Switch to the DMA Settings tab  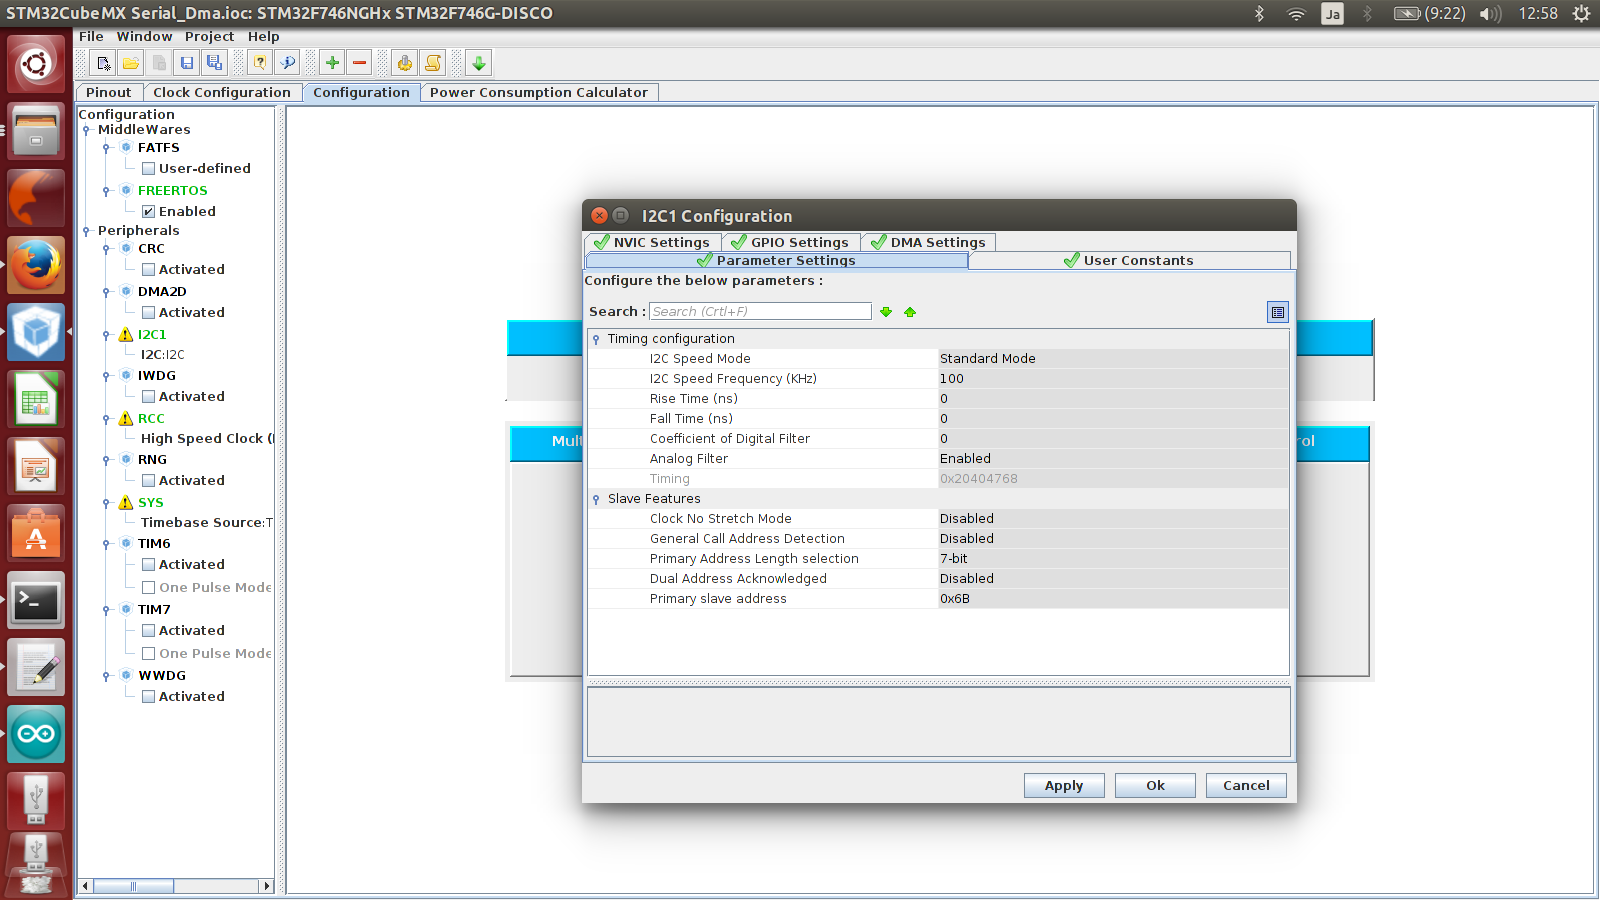(928, 242)
